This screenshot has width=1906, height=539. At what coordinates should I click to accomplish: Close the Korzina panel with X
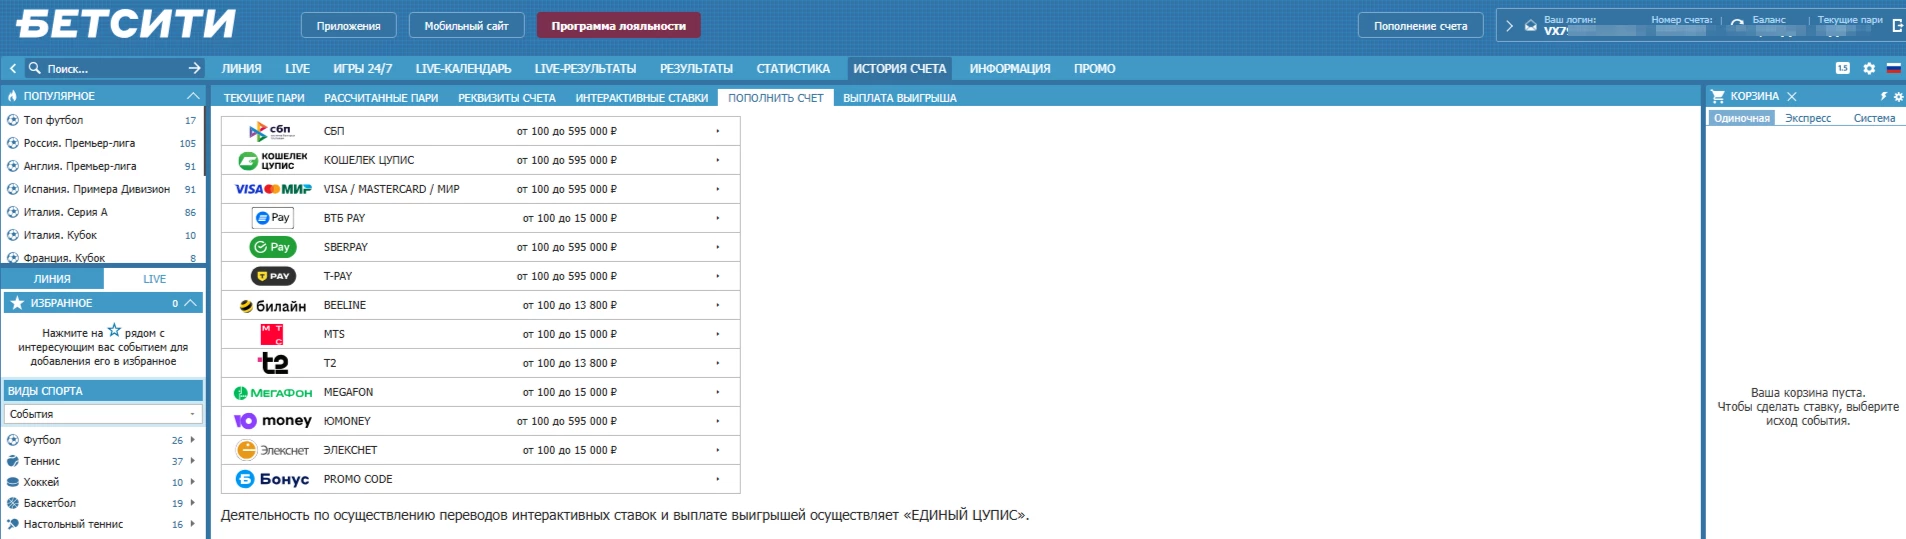(x=1792, y=96)
